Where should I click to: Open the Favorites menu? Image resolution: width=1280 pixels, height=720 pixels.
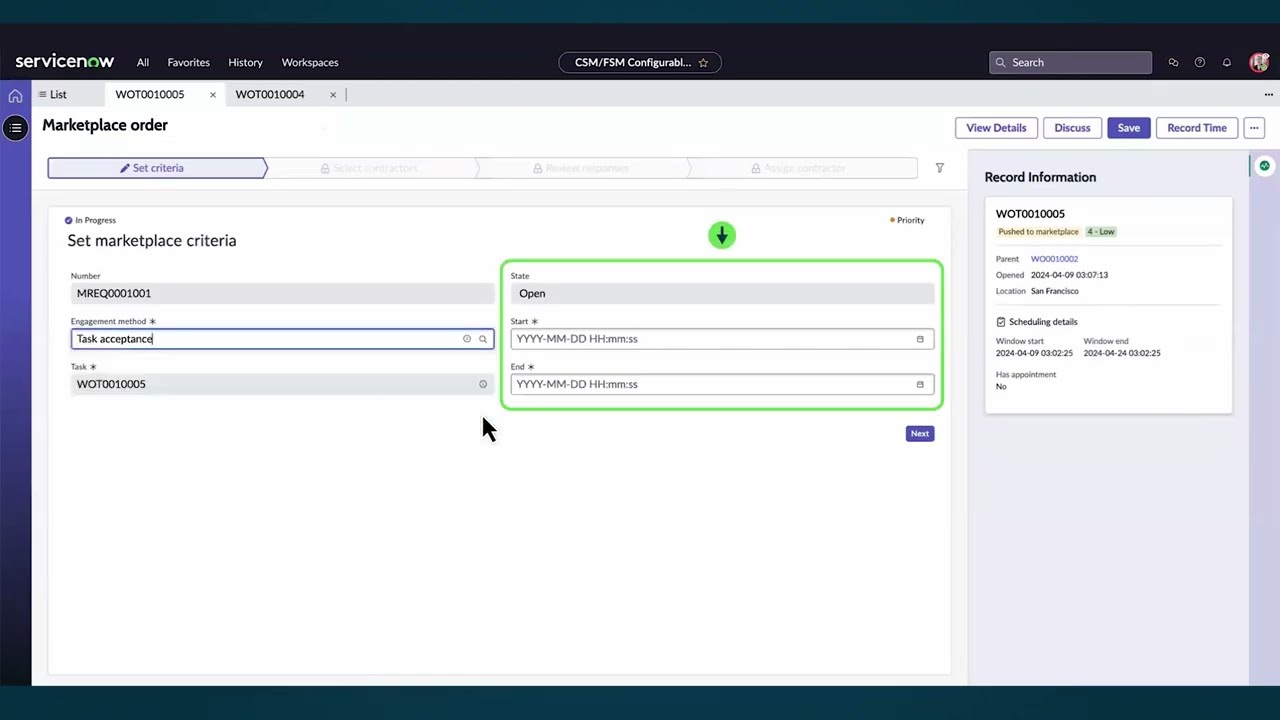pyautogui.click(x=188, y=62)
